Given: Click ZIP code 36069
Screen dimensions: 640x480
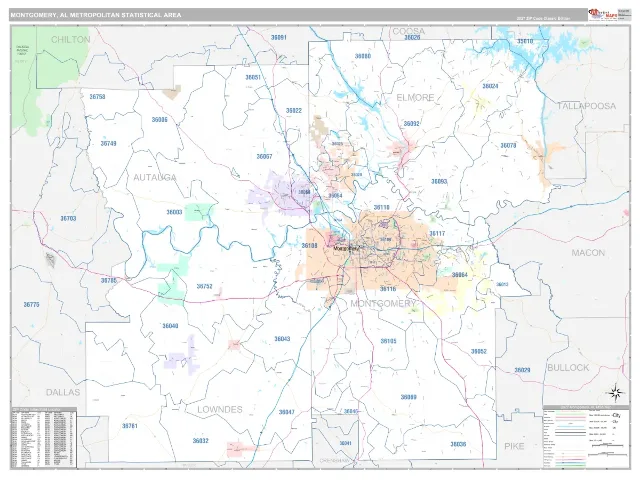Looking at the screenshot, I should pyautogui.click(x=409, y=397).
